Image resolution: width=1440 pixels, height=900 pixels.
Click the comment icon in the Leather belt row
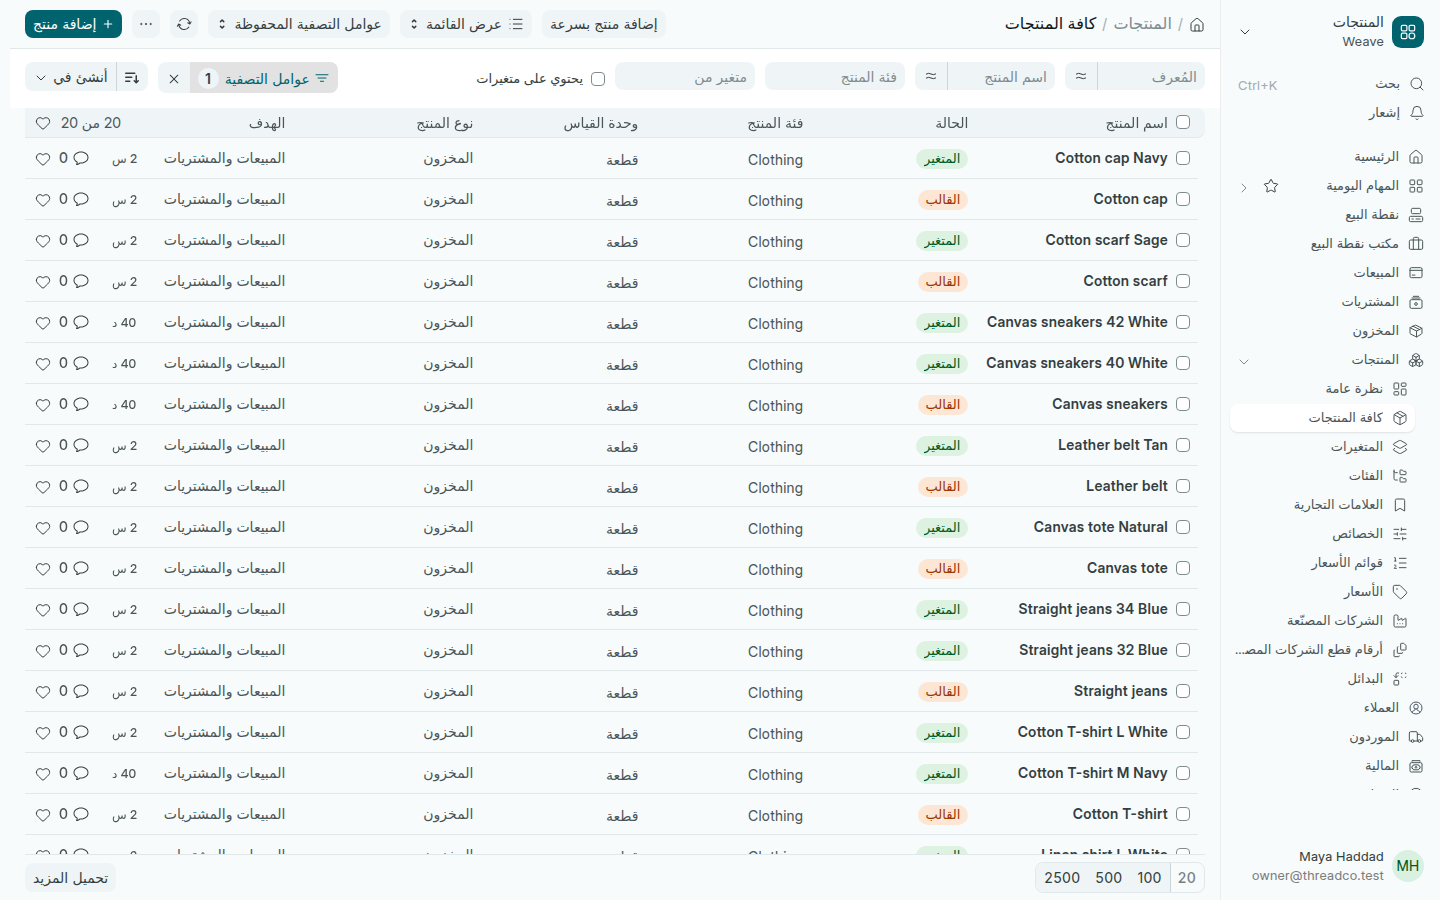click(81, 487)
